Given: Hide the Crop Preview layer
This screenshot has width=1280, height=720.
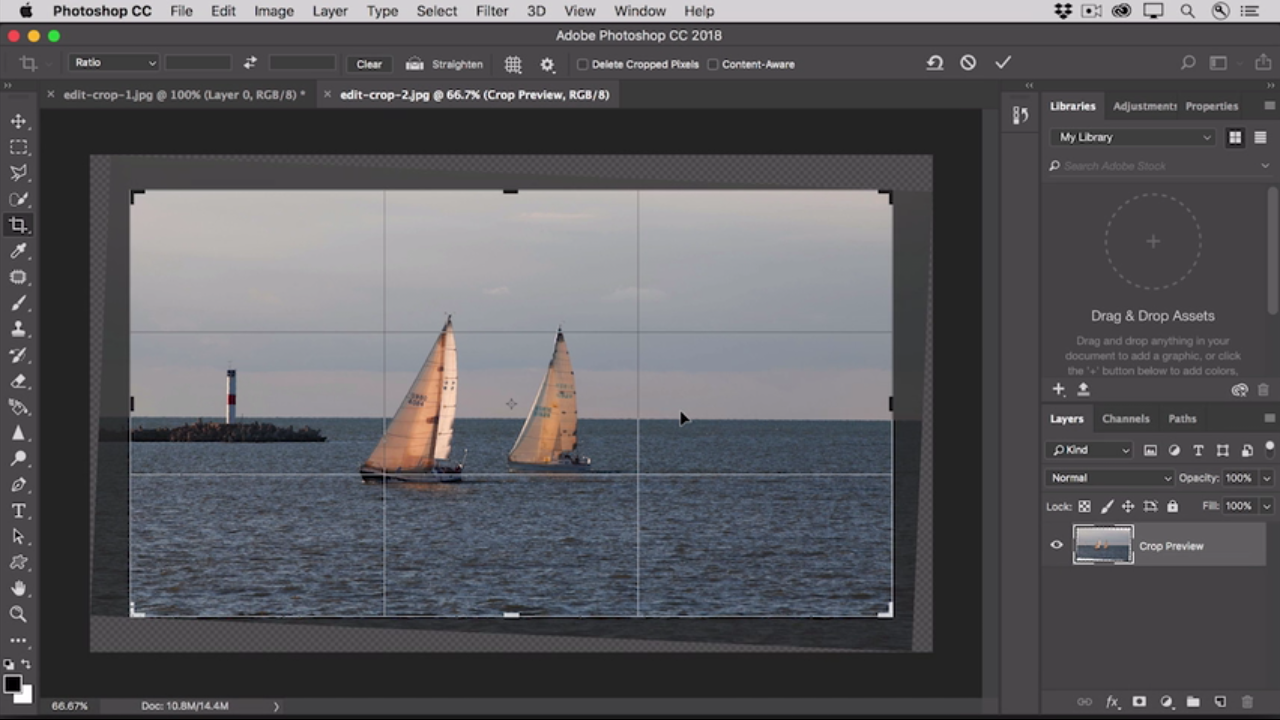Looking at the screenshot, I should click(1057, 545).
